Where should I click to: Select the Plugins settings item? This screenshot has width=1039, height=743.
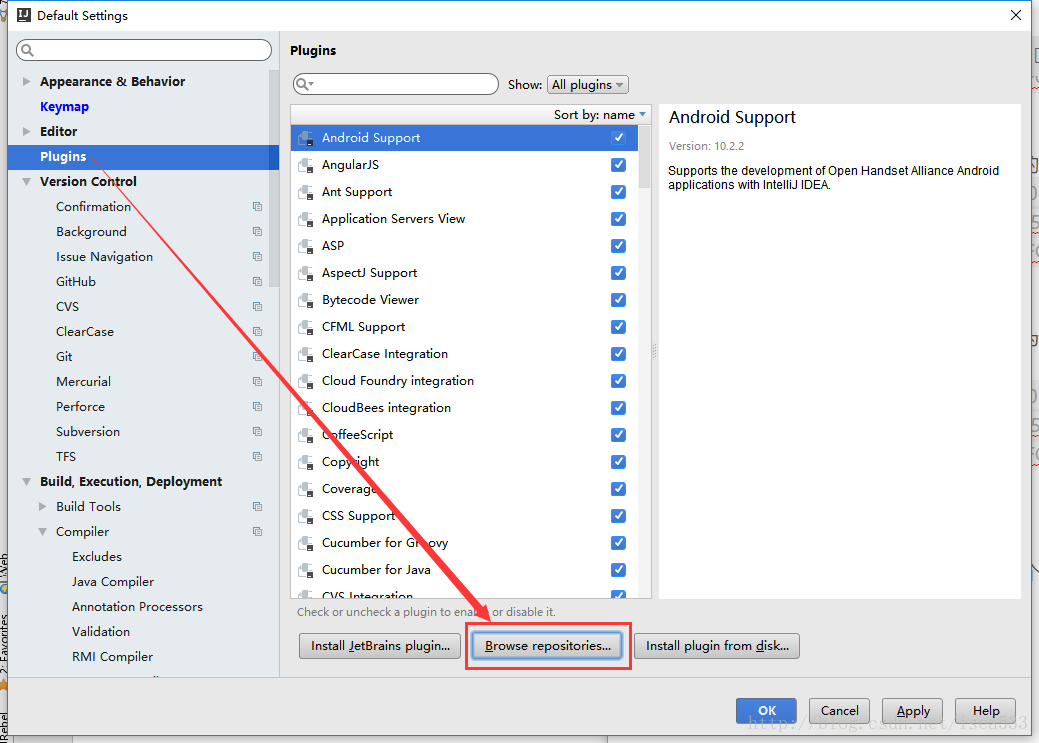[143, 156]
